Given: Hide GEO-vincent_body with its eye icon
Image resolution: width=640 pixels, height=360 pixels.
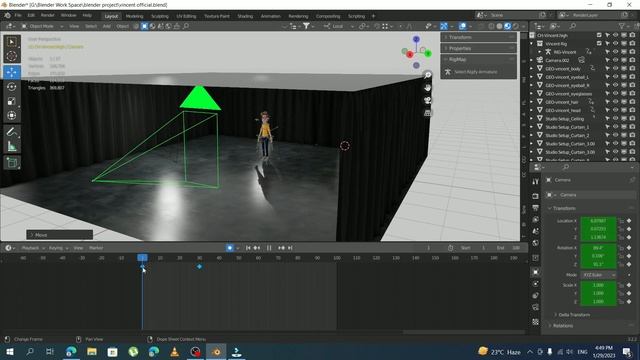Looking at the screenshot, I should 616,69.
